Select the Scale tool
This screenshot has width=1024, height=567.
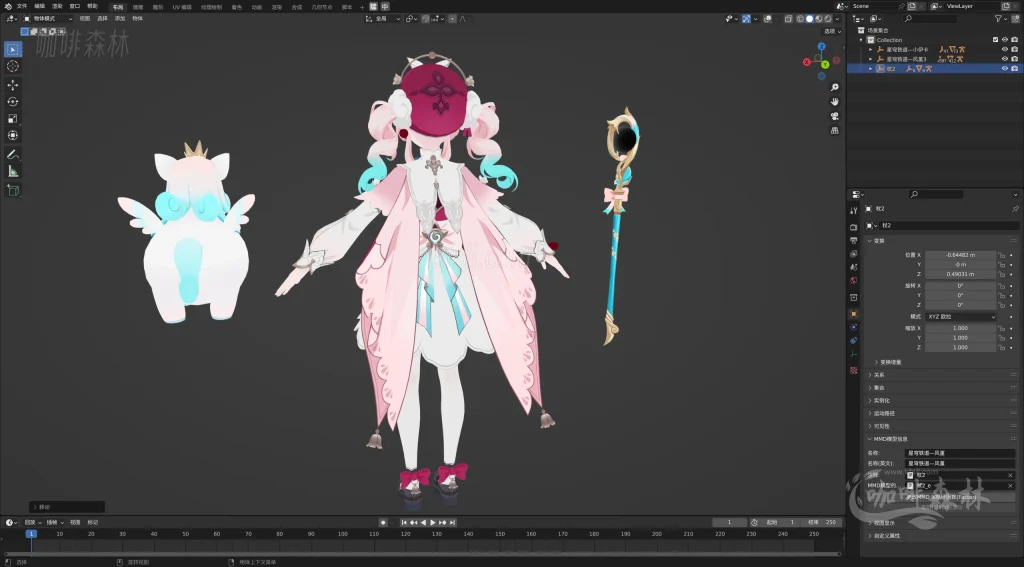(x=12, y=118)
